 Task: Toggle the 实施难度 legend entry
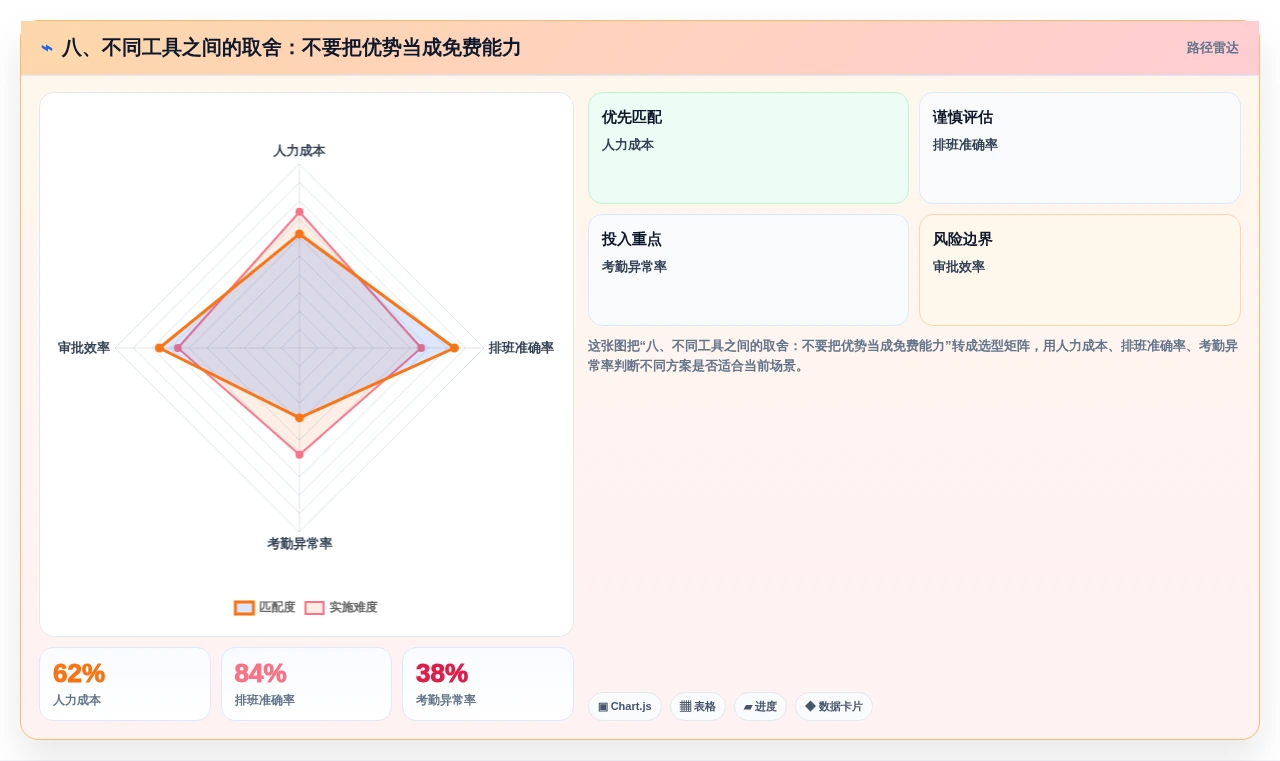pos(341,607)
